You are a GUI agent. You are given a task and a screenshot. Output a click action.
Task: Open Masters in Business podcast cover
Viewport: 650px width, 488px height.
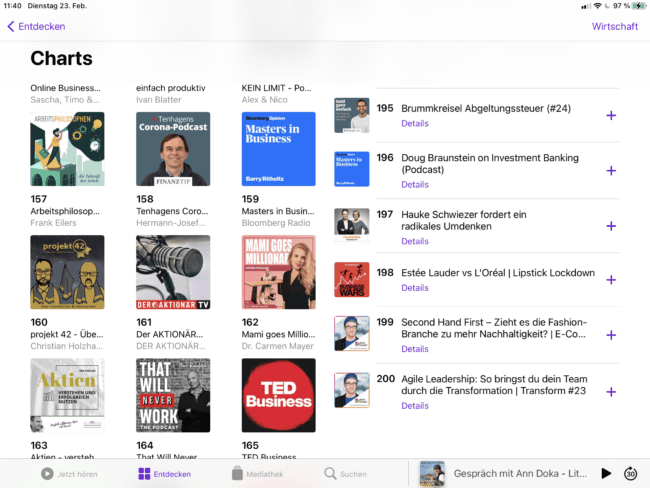point(279,149)
